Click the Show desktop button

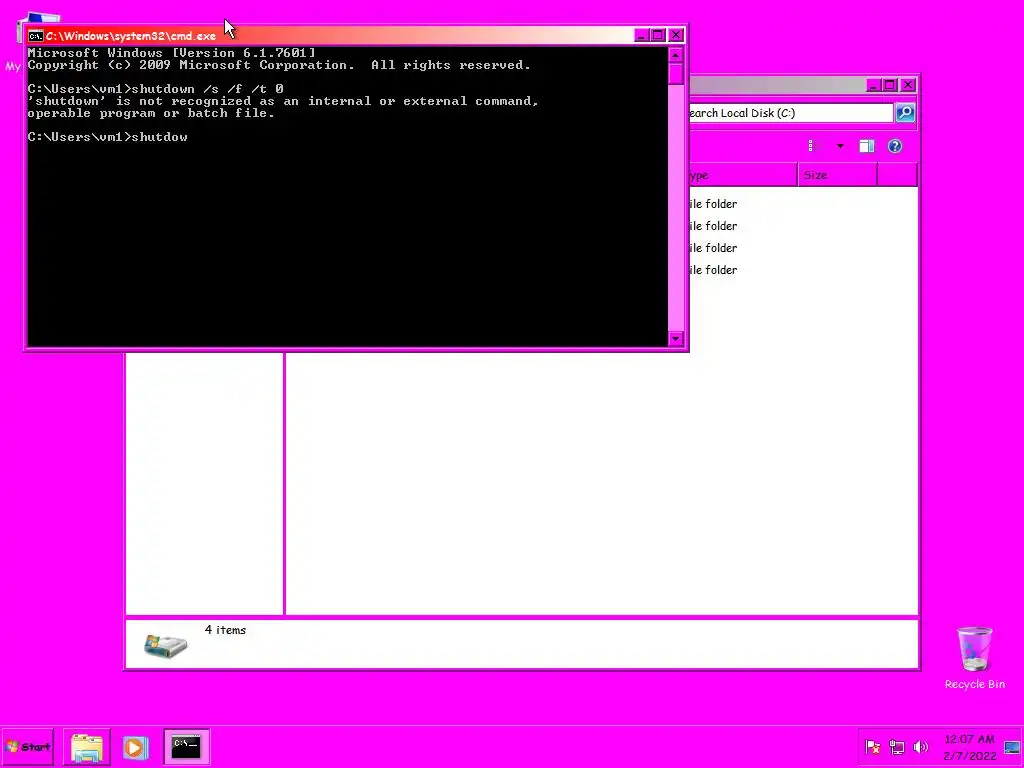[x=1012, y=747]
